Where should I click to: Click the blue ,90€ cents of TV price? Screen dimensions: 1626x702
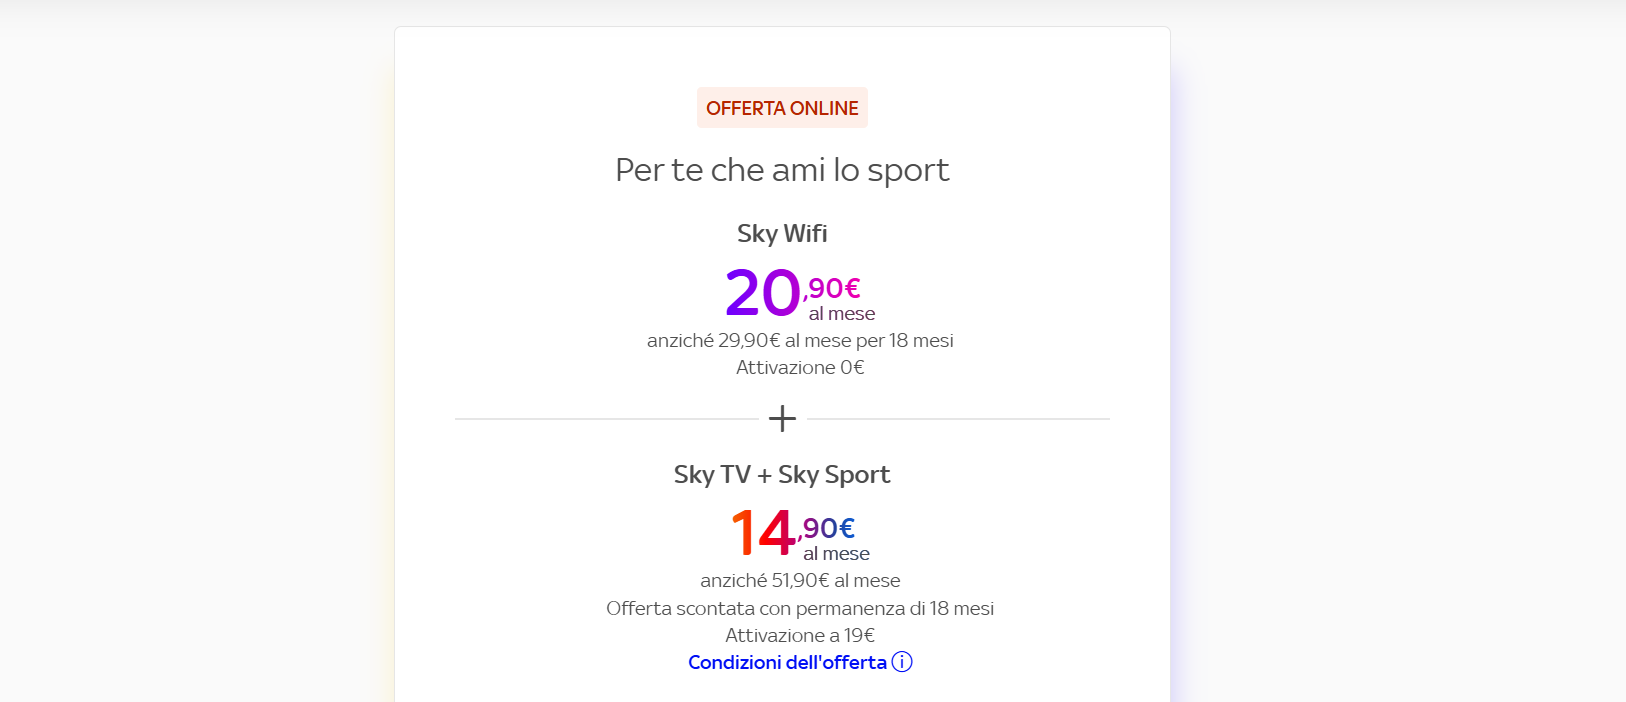[827, 528]
